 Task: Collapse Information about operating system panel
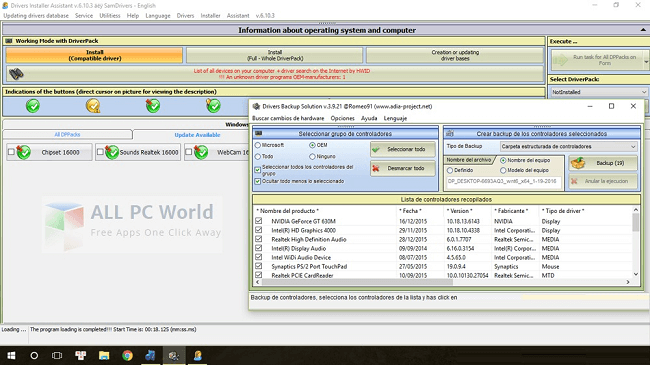coord(643,30)
